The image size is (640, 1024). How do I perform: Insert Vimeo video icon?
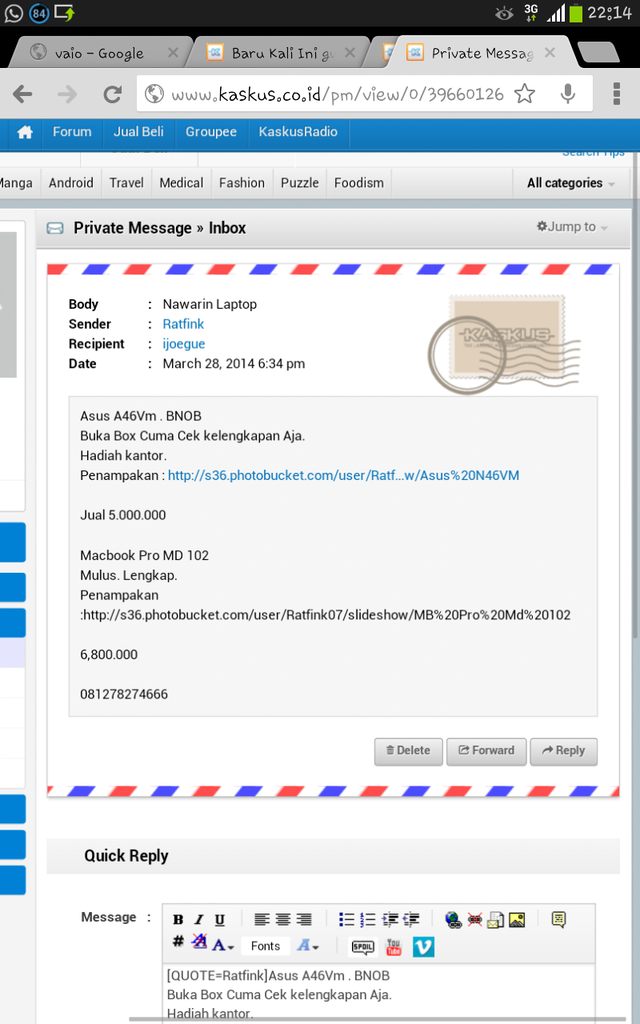click(x=423, y=946)
